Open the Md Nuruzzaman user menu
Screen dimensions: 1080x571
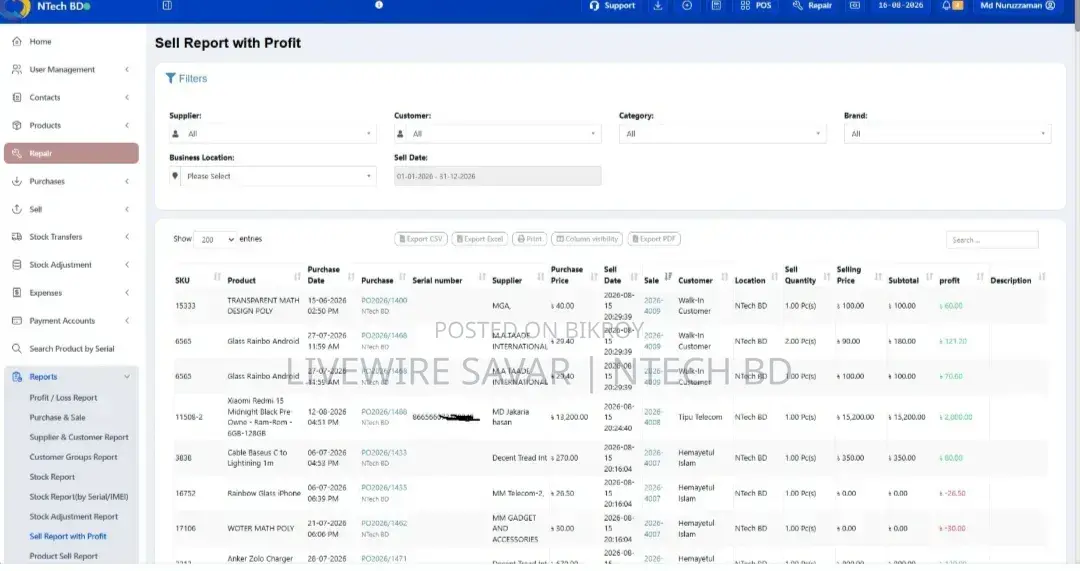[x=1017, y=6]
